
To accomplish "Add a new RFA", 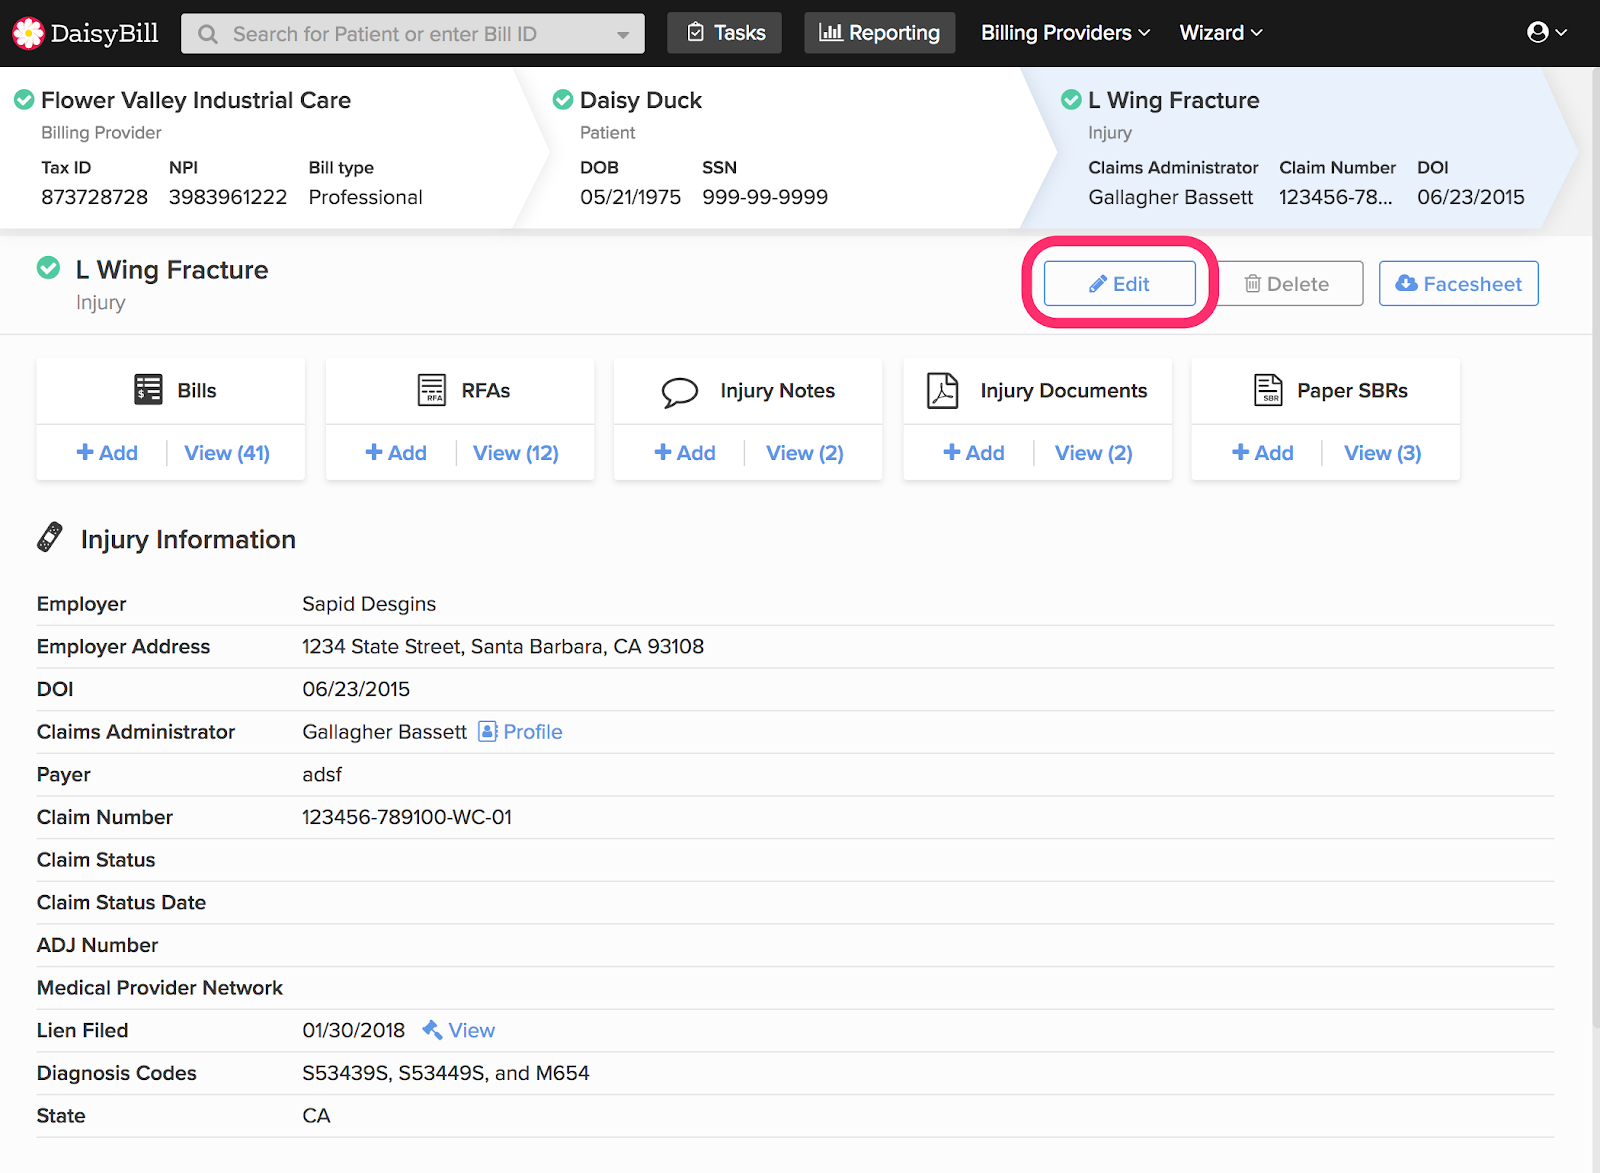I will 396,453.
